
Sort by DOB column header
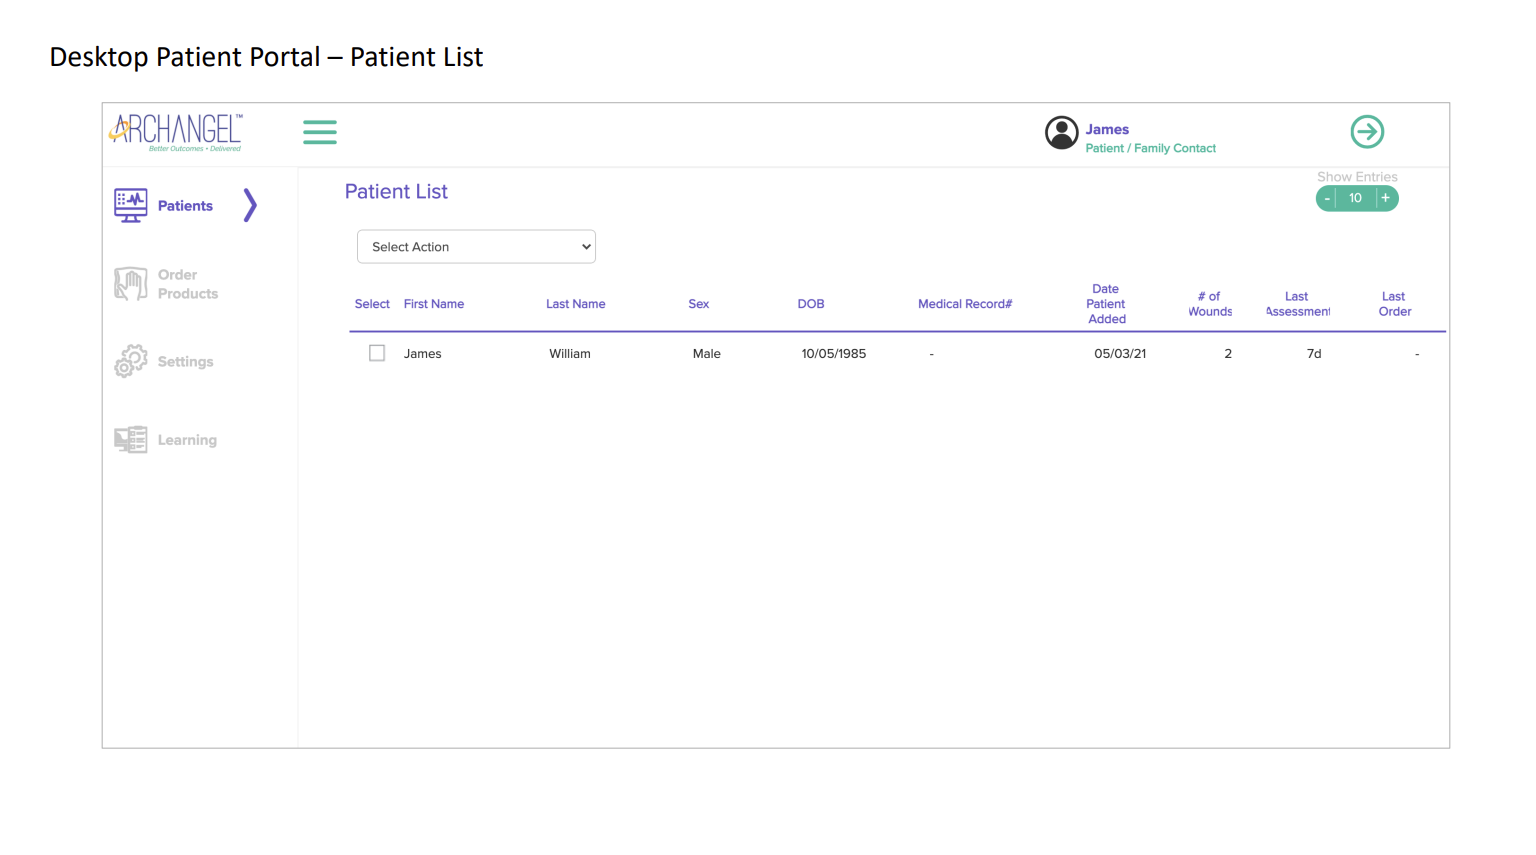(810, 304)
